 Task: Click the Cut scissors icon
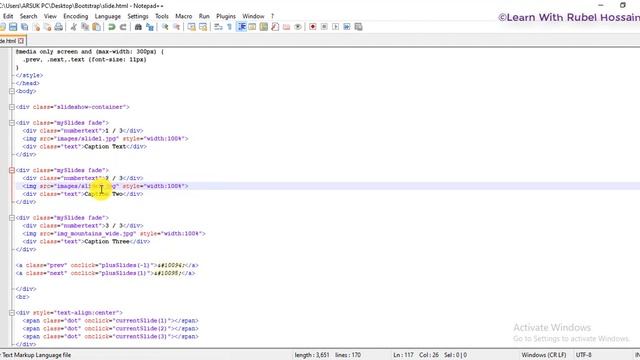click(73, 27)
